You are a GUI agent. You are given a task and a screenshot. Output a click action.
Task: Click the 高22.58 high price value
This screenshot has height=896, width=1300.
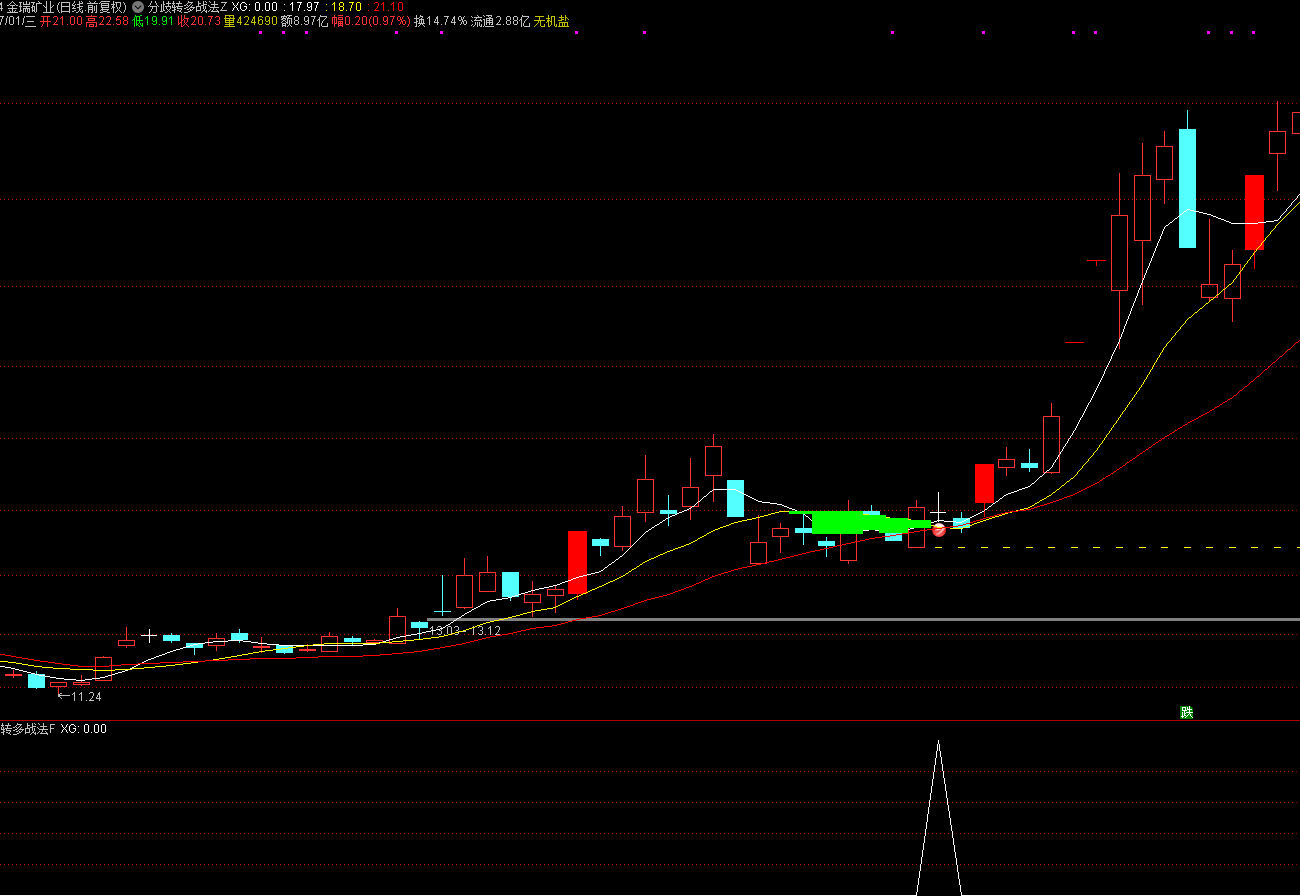coord(106,21)
